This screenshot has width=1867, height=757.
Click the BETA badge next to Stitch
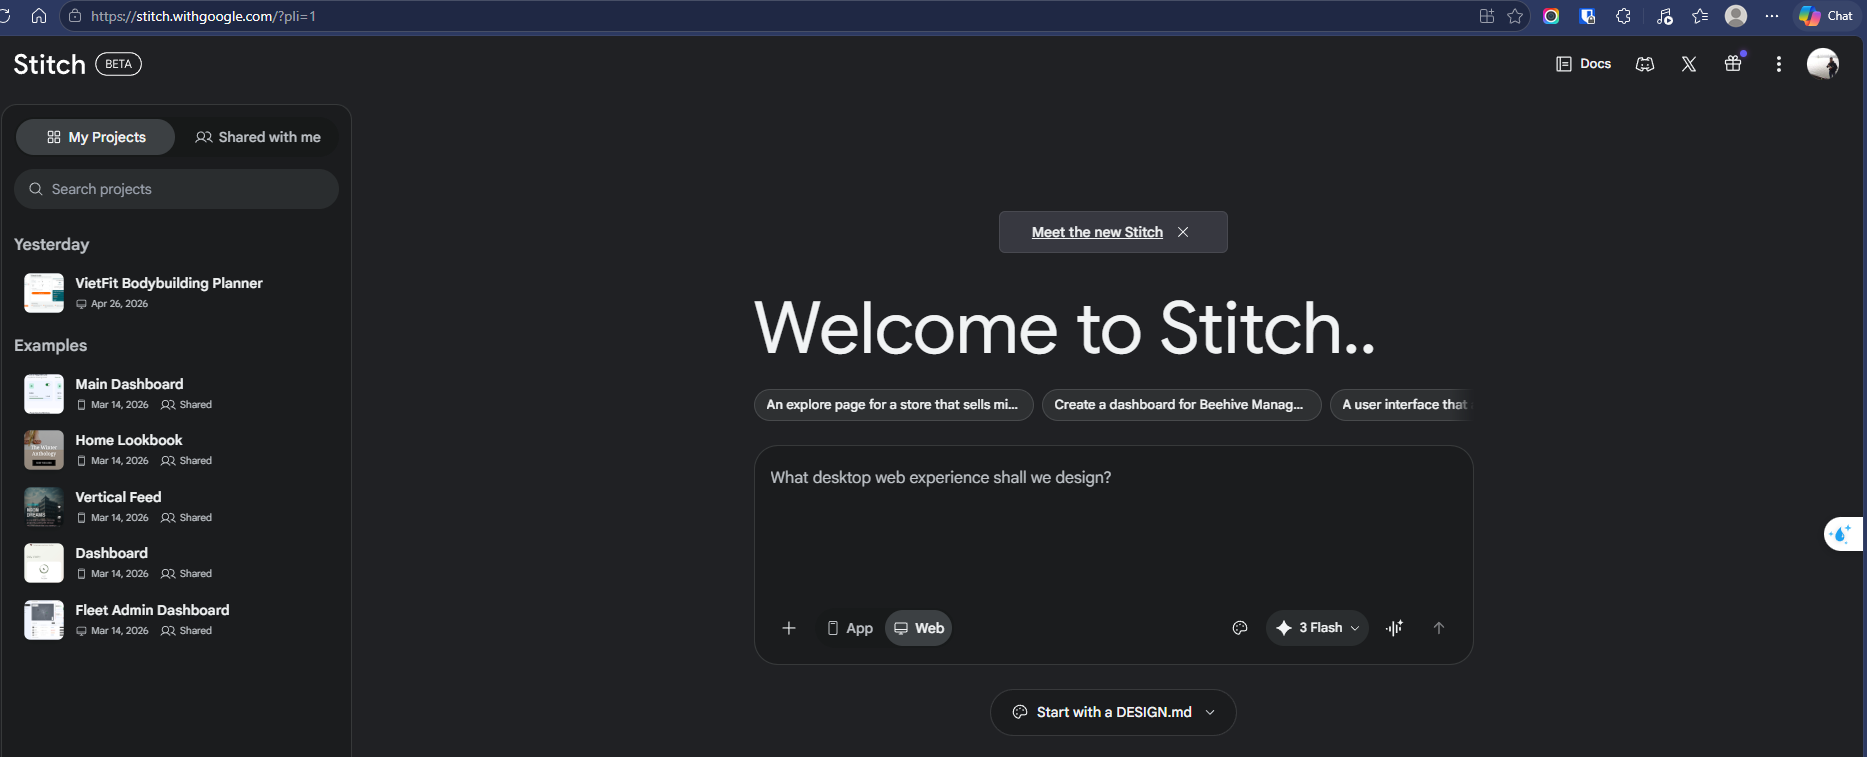pyautogui.click(x=118, y=64)
